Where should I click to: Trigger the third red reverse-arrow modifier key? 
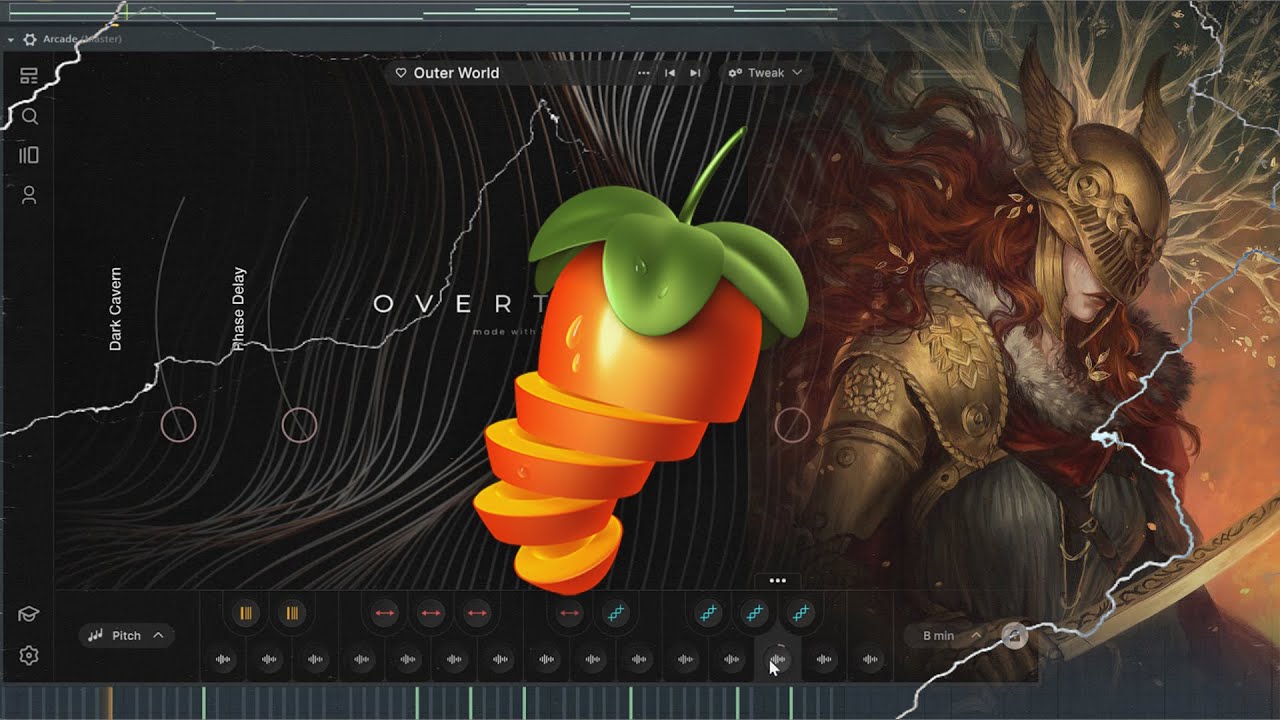pyautogui.click(x=477, y=613)
